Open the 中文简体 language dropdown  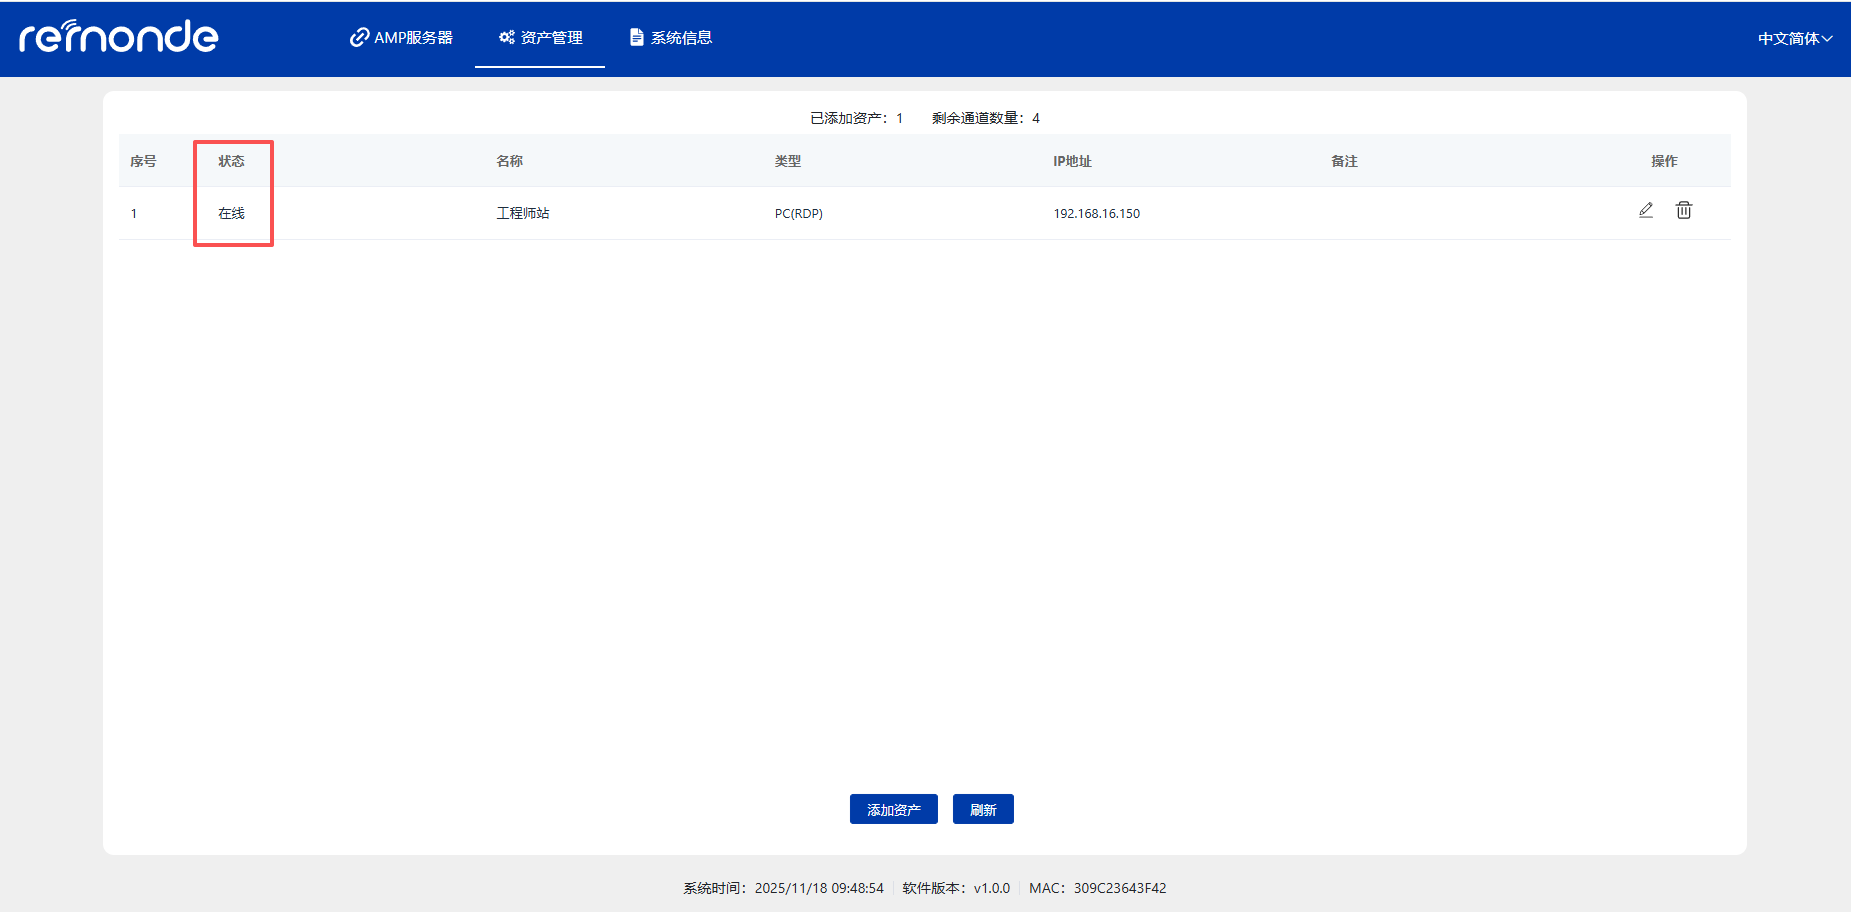point(1788,38)
